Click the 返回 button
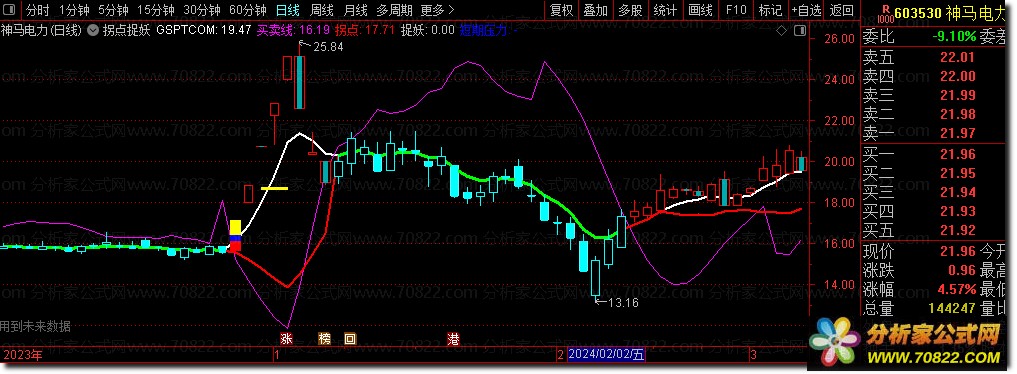1017x374 pixels. point(841,10)
